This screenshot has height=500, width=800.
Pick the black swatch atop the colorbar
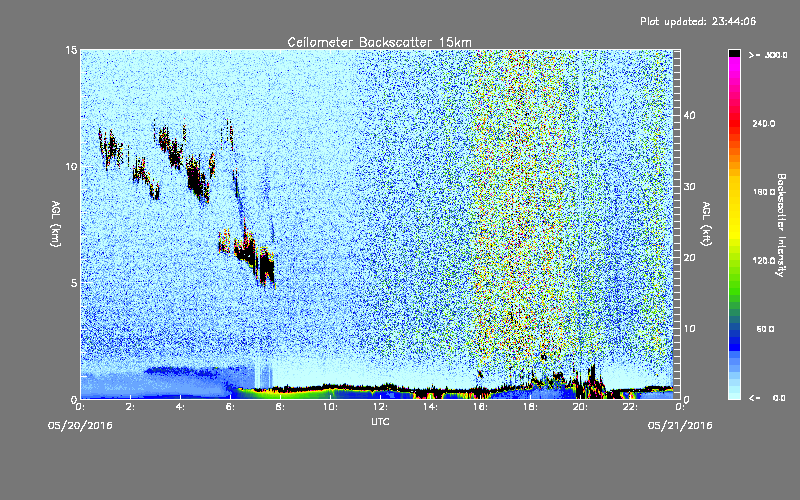[x=734, y=53]
